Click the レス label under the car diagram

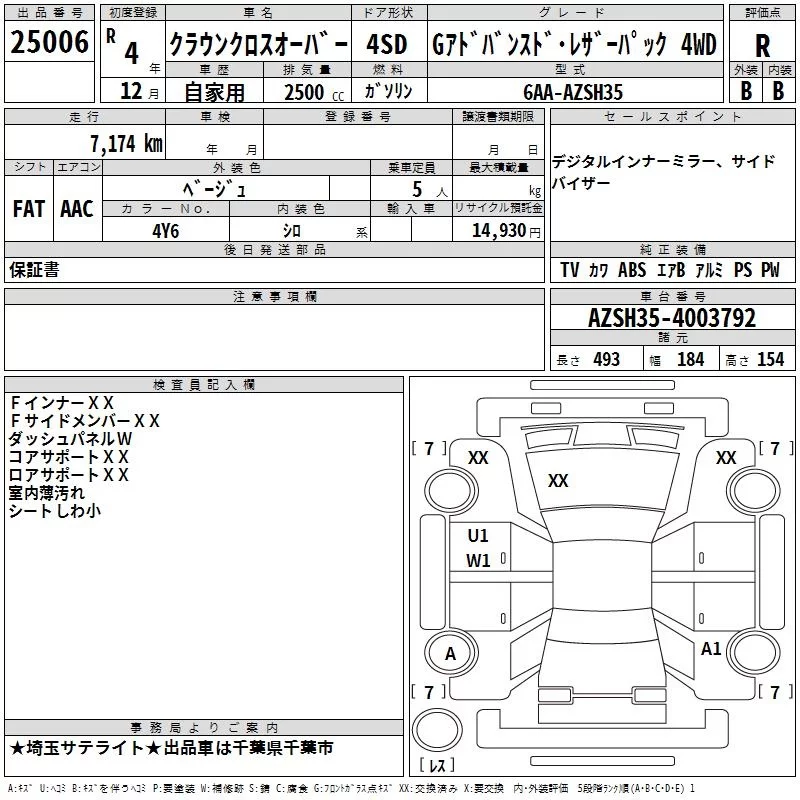click(436, 765)
